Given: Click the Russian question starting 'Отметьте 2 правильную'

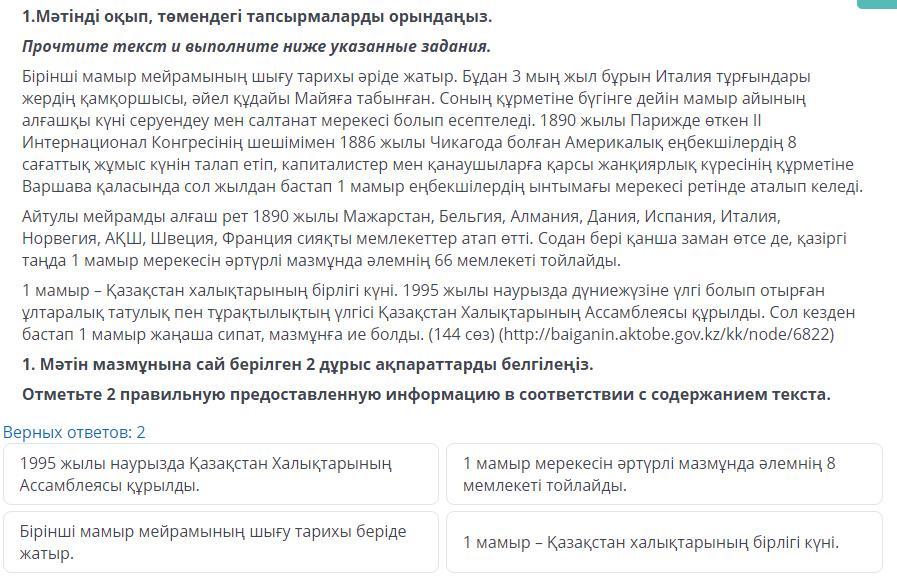Looking at the screenshot, I should coord(426,394).
